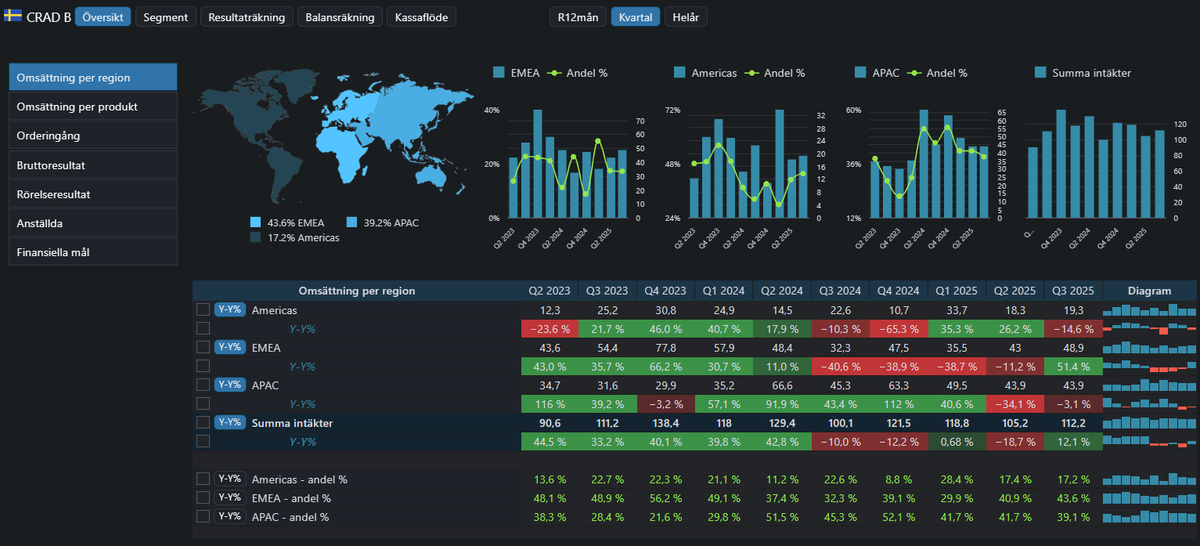Open Bruttoresultat in the sidebar
The image size is (1200, 546).
tap(93, 164)
